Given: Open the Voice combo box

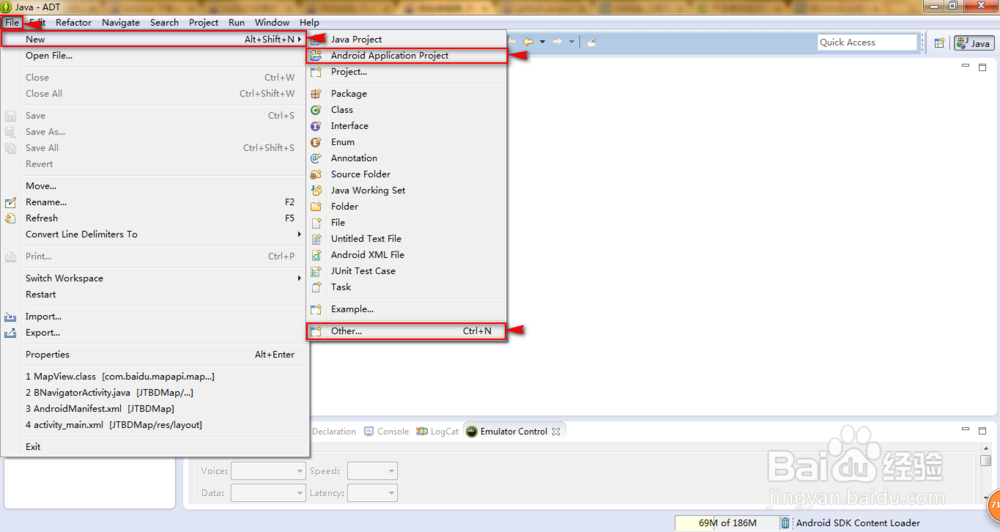Looking at the screenshot, I should tap(268, 471).
